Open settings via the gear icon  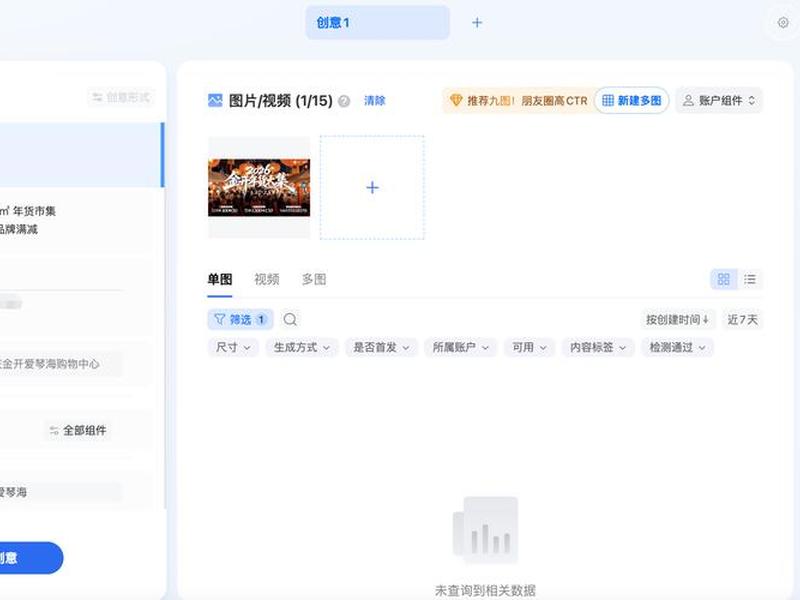[783, 22]
